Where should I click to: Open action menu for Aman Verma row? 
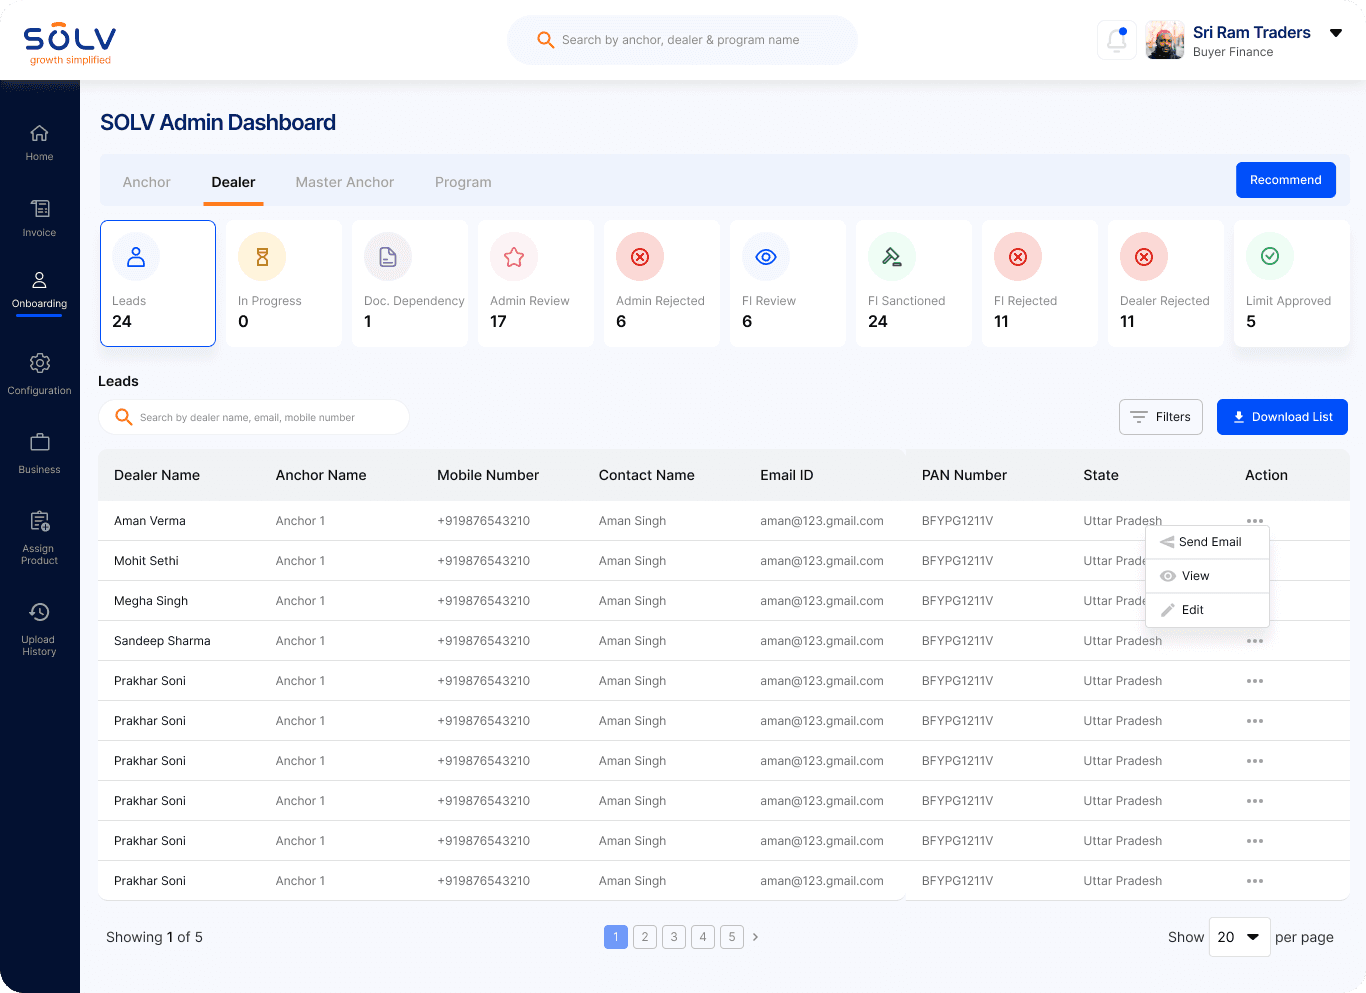pos(1255,521)
